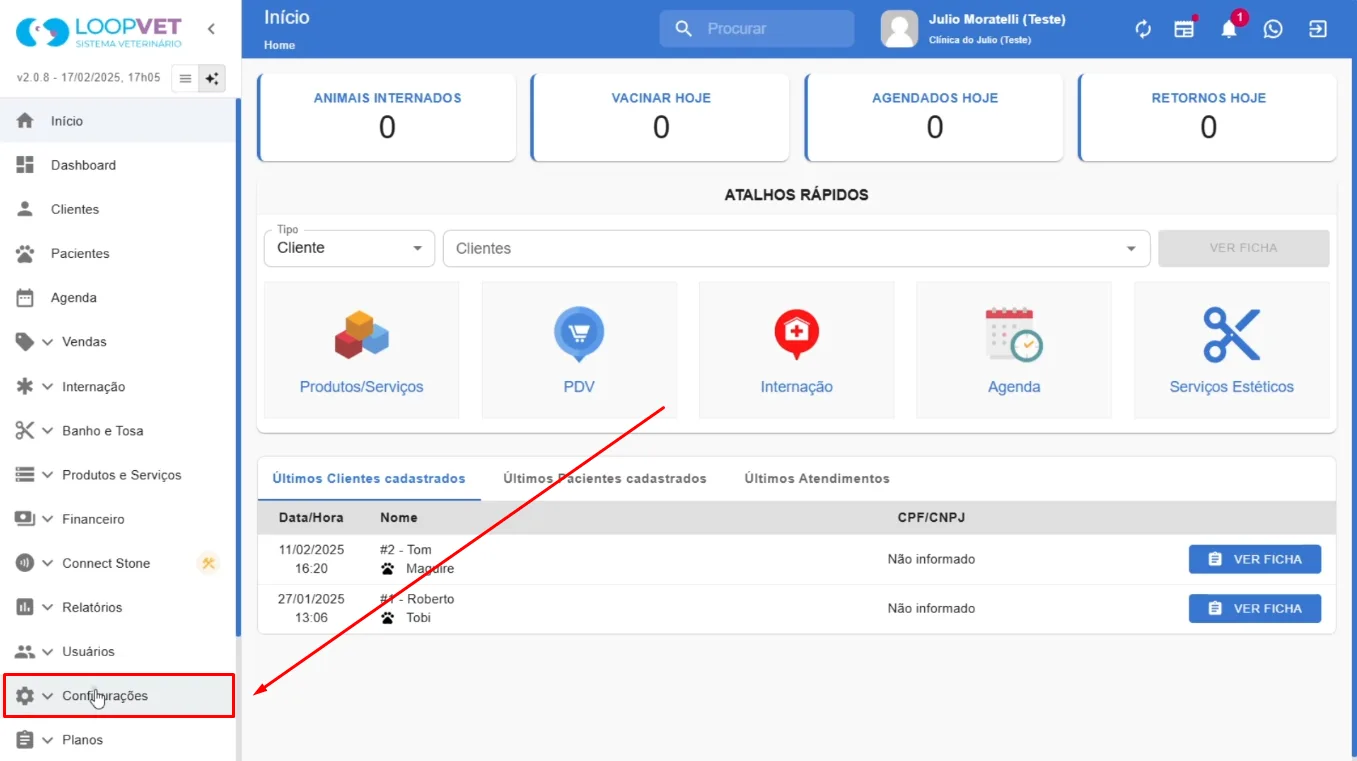Switch to Últimos Atendimentos tab
This screenshot has height=761, width=1357.
tap(817, 479)
